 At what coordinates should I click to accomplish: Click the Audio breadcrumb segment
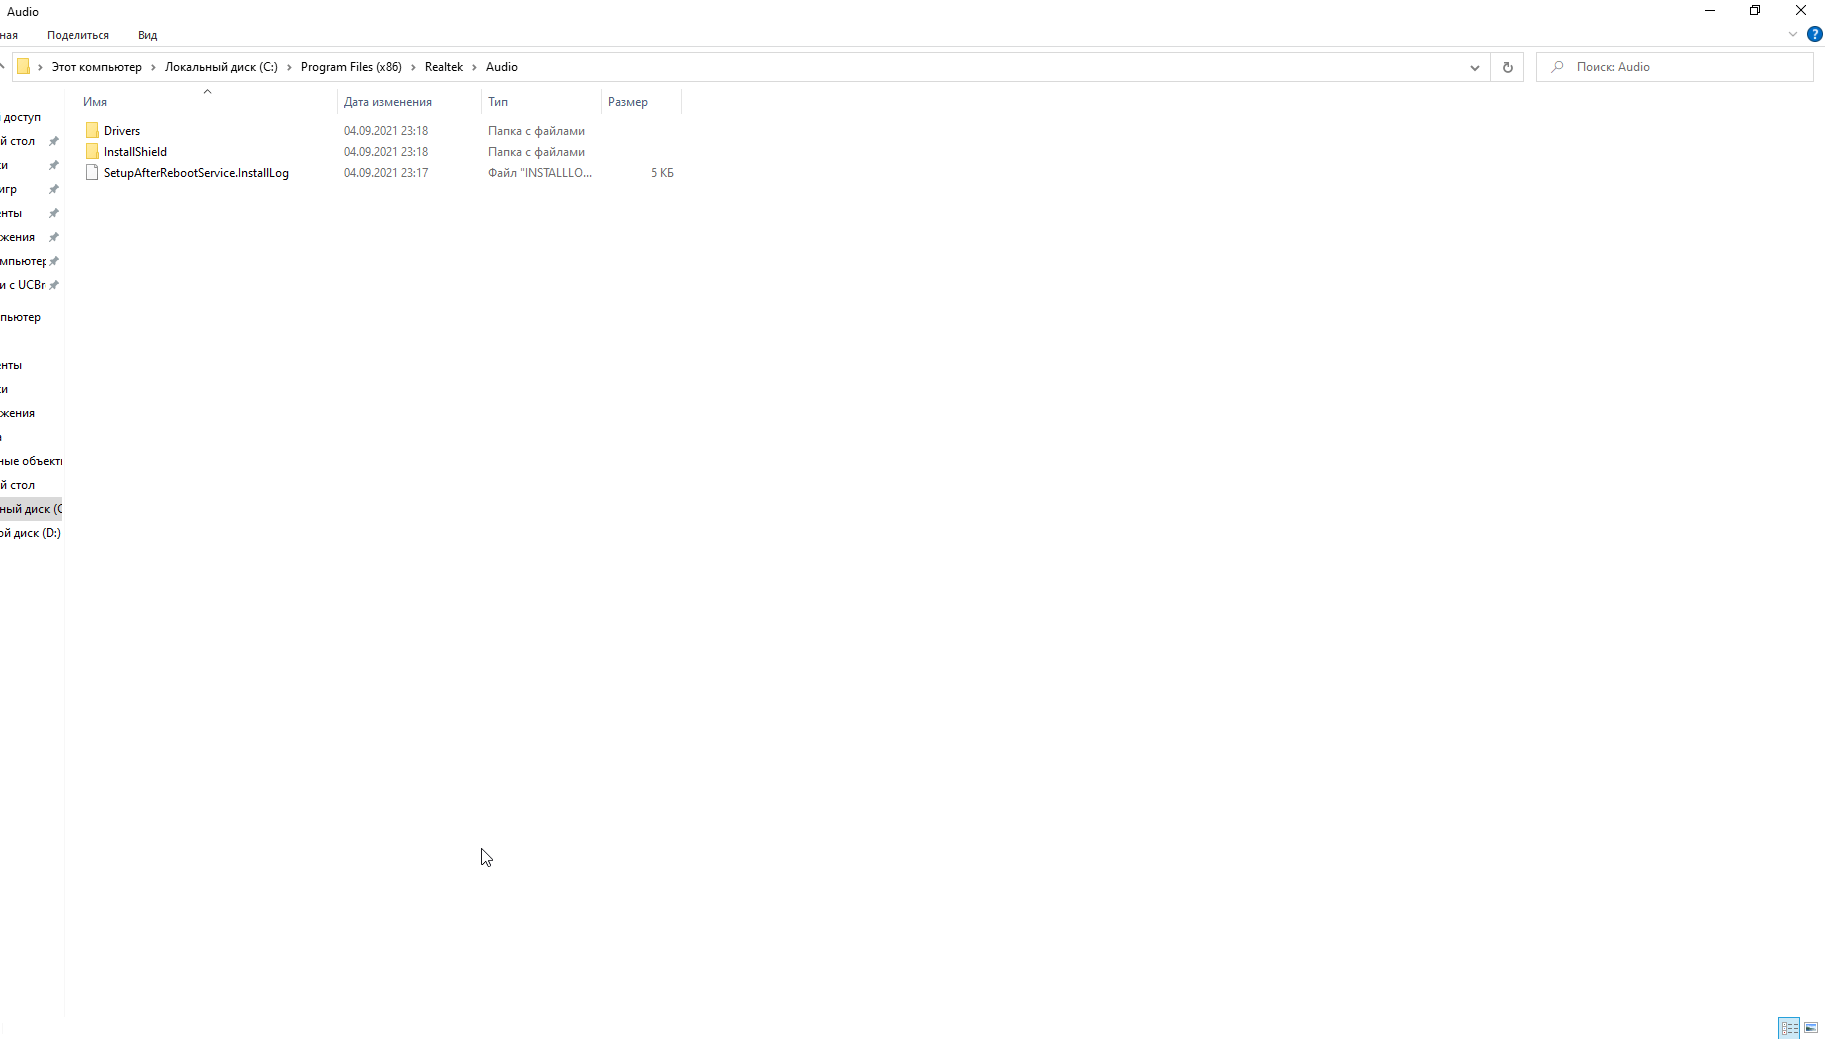[x=502, y=67]
